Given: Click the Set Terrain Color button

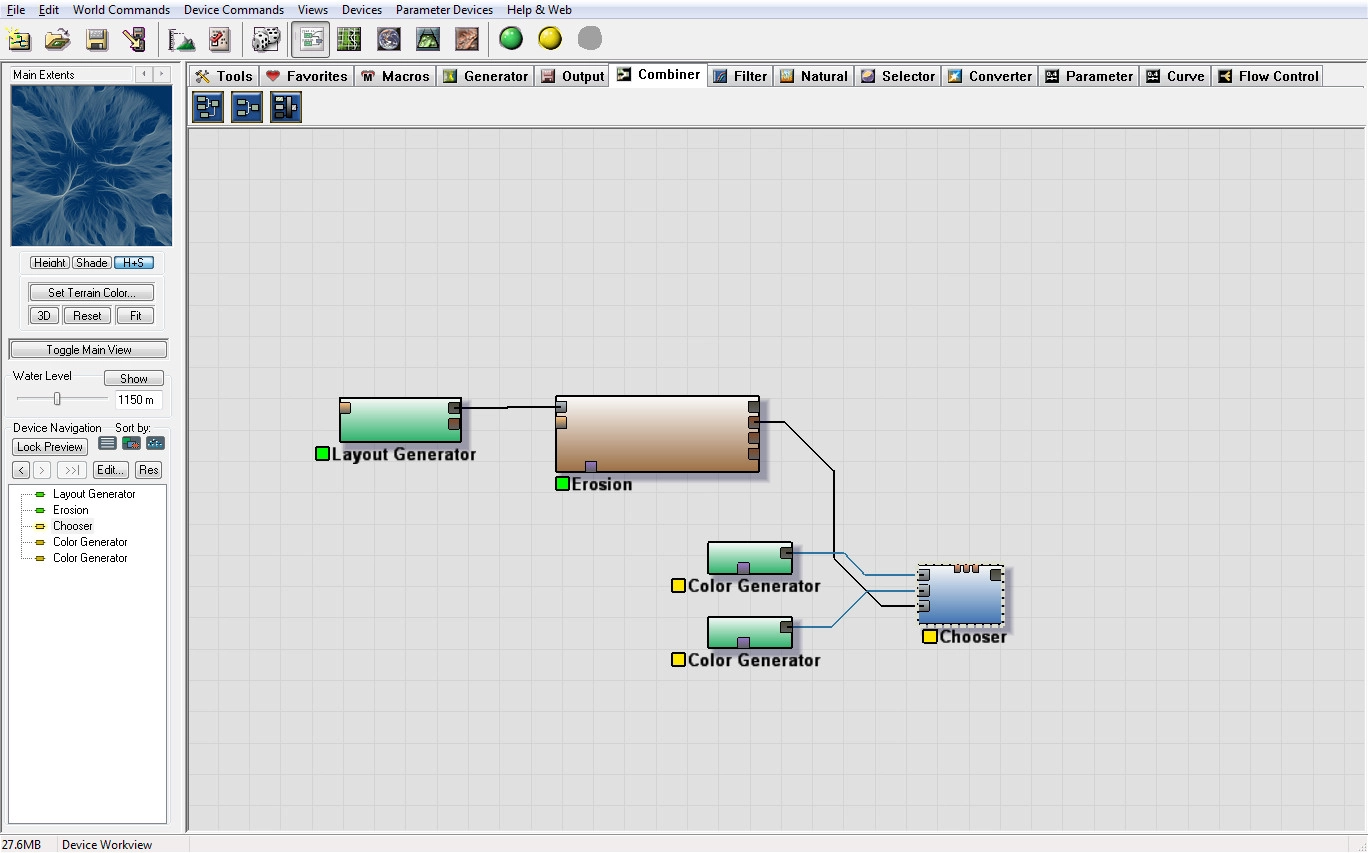Looking at the screenshot, I should tap(91, 293).
